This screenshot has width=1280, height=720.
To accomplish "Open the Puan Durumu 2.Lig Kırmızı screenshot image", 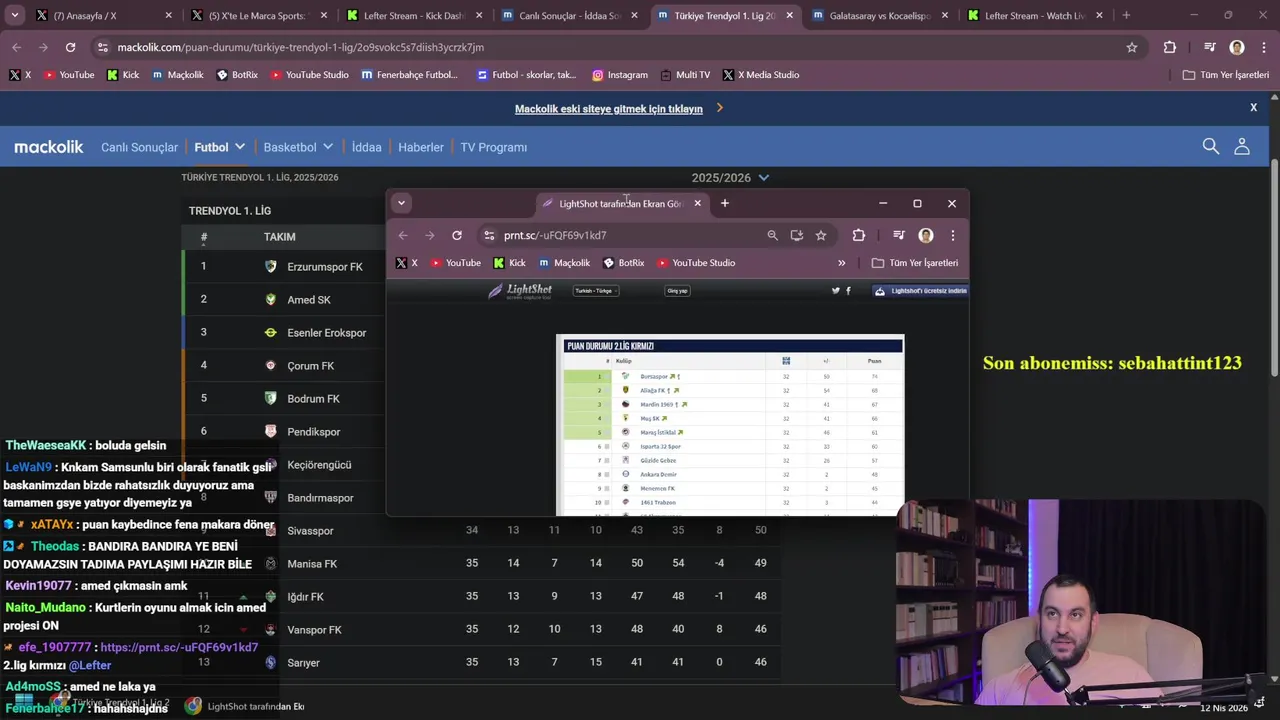I will point(730,425).
